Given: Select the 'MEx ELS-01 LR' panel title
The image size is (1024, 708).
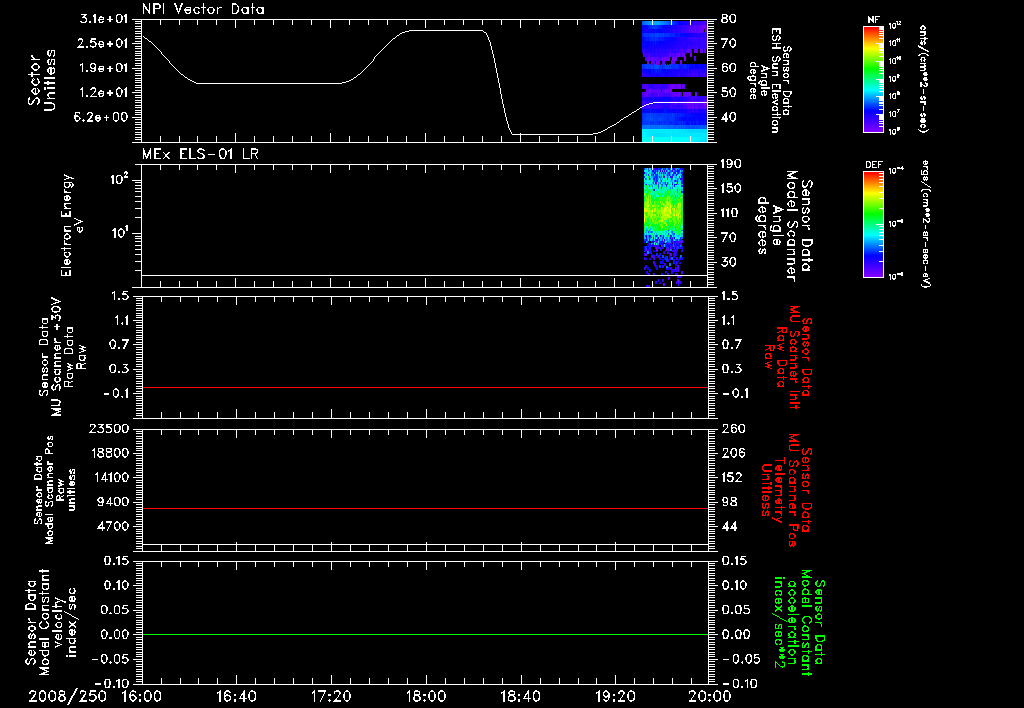Looking at the screenshot, I should [x=200, y=154].
